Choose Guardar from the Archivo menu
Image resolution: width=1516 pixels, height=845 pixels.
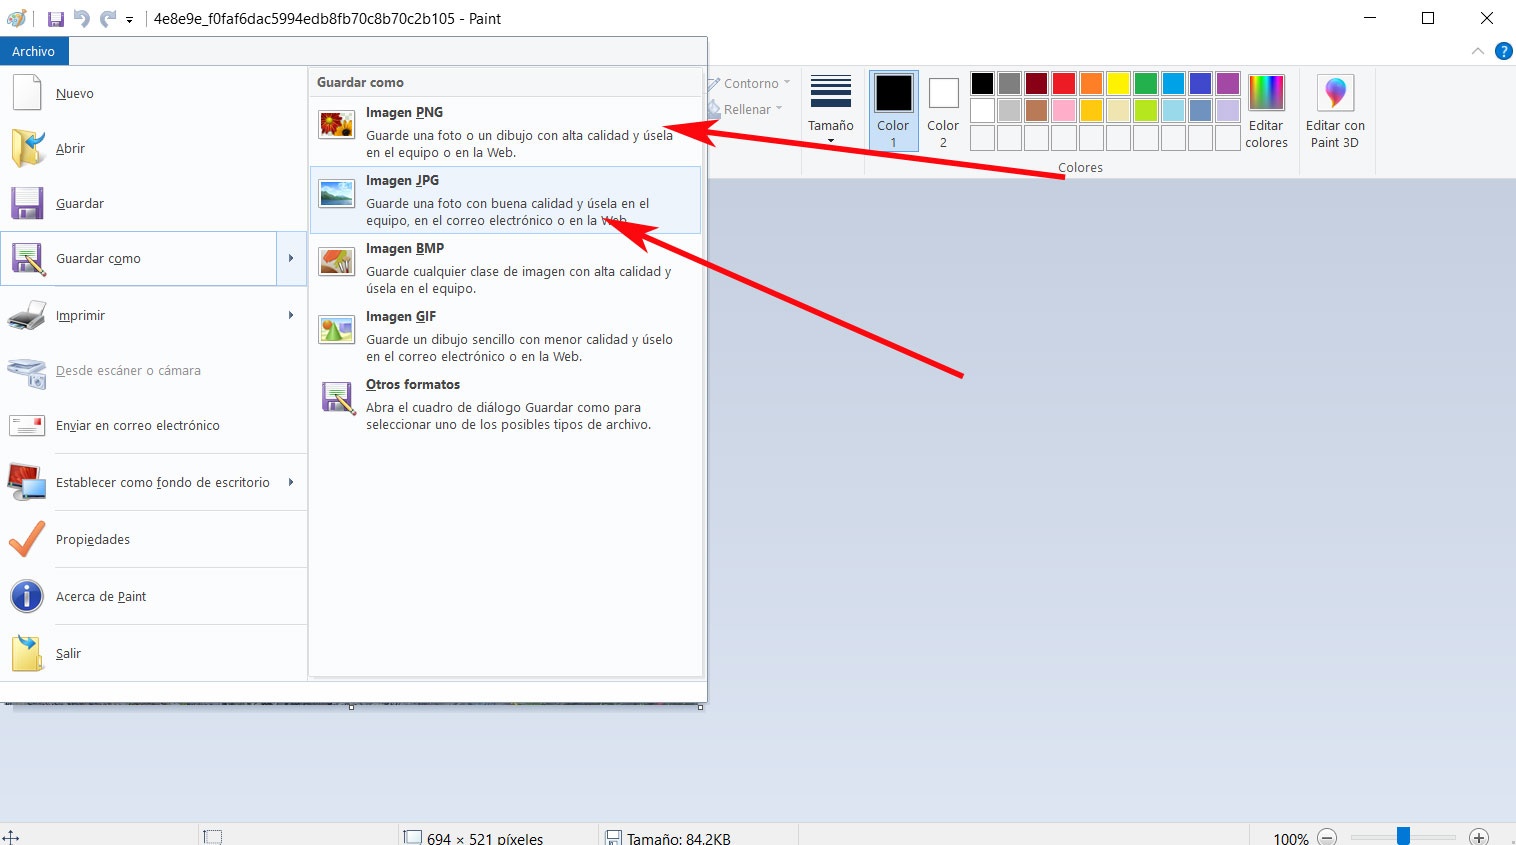pos(153,203)
